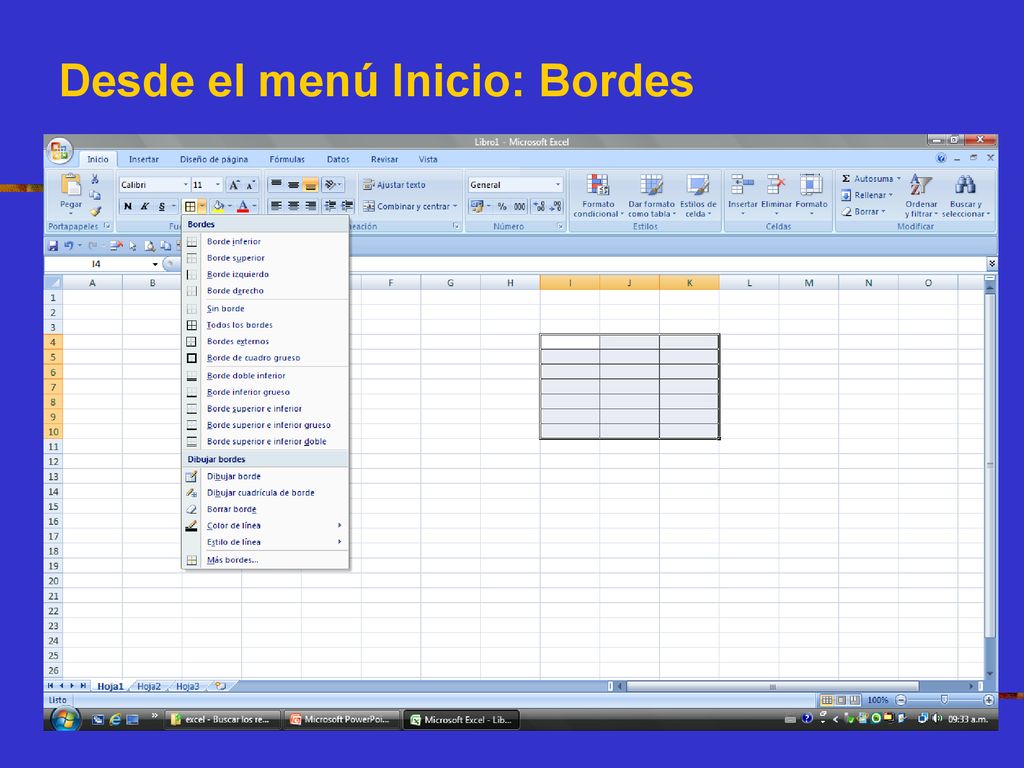The image size is (1024, 768).
Task: Switch to Hoja3 sheet tab
Action: coord(187,686)
